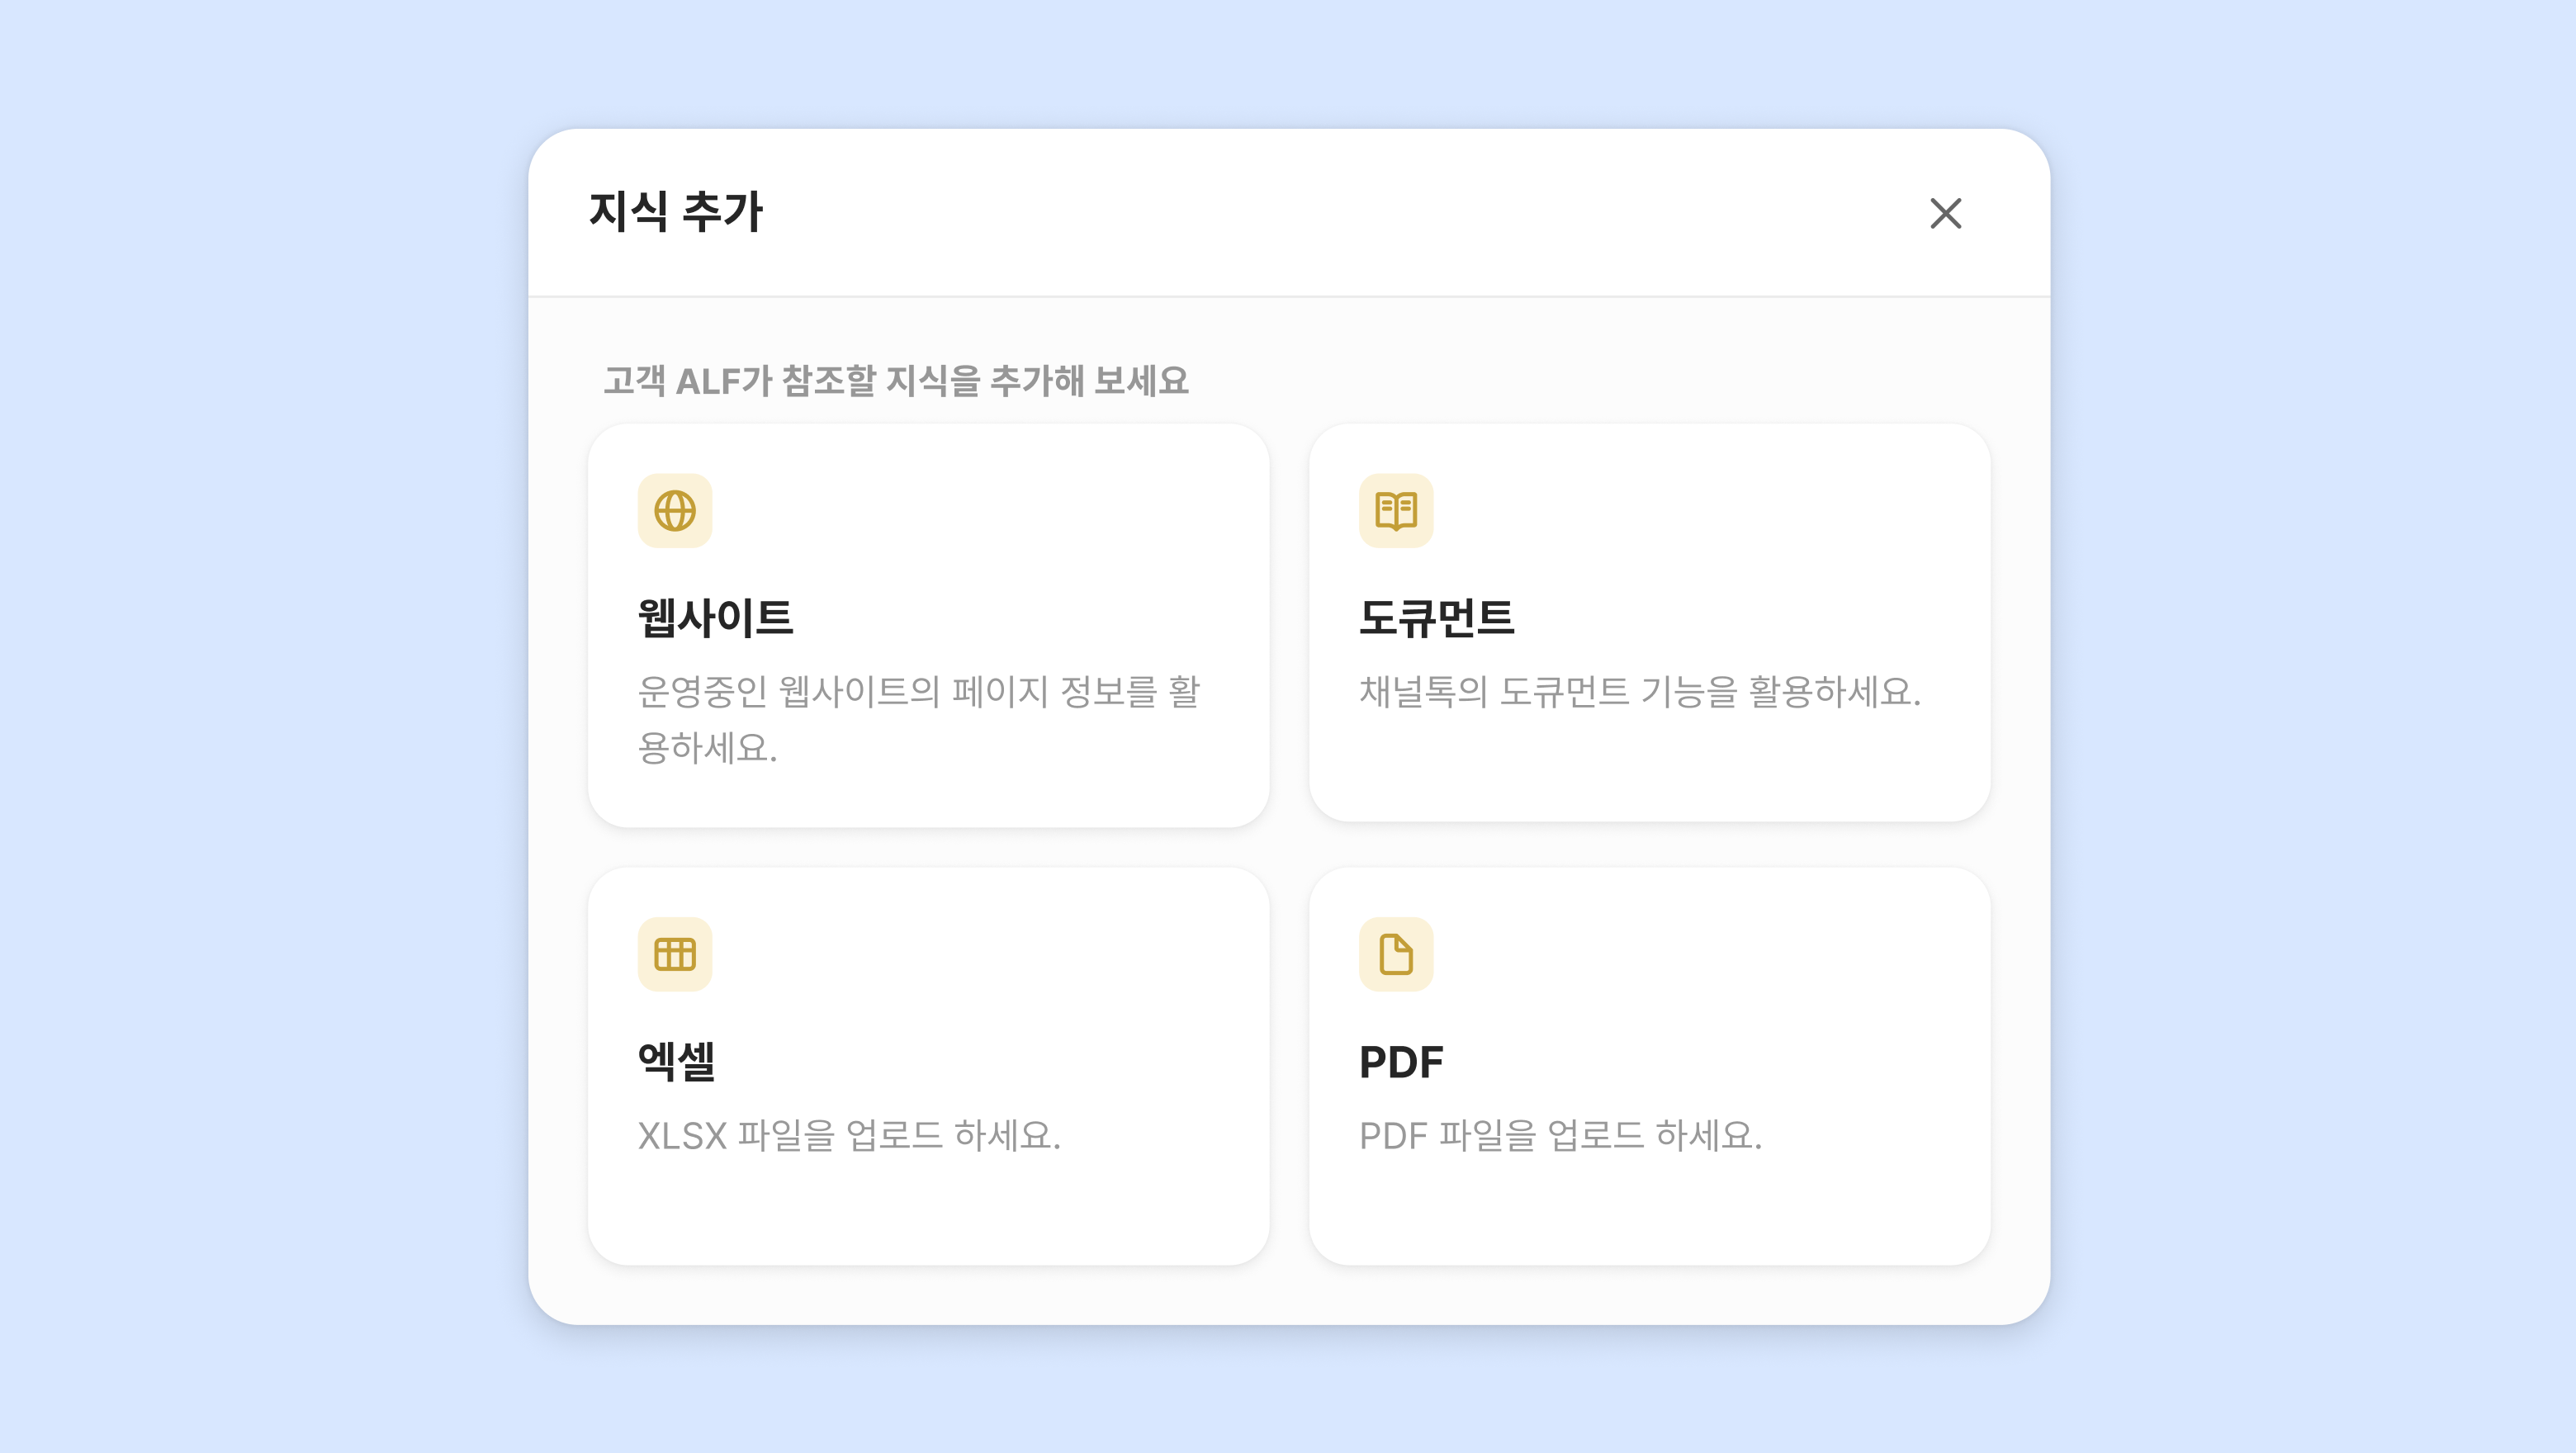Click the file page icon for PDF

pyautogui.click(x=1395, y=954)
